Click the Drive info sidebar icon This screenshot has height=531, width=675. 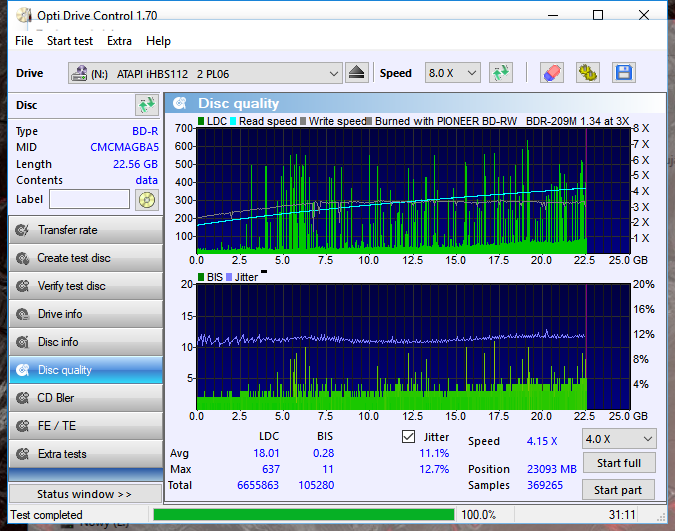(x=22, y=314)
